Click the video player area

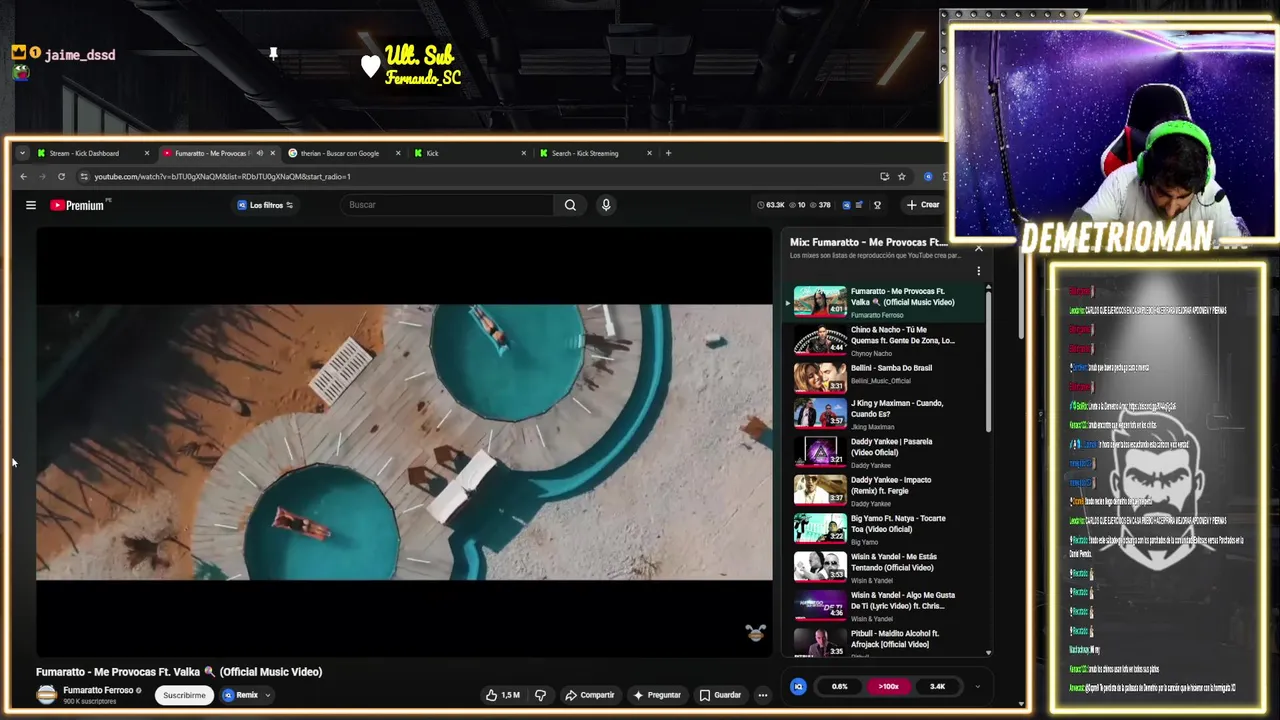click(x=404, y=441)
